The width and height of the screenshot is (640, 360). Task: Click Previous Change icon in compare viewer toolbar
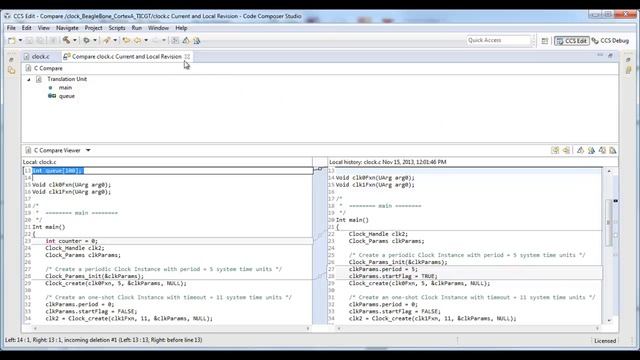pyautogui.click(x=613, y=151)
